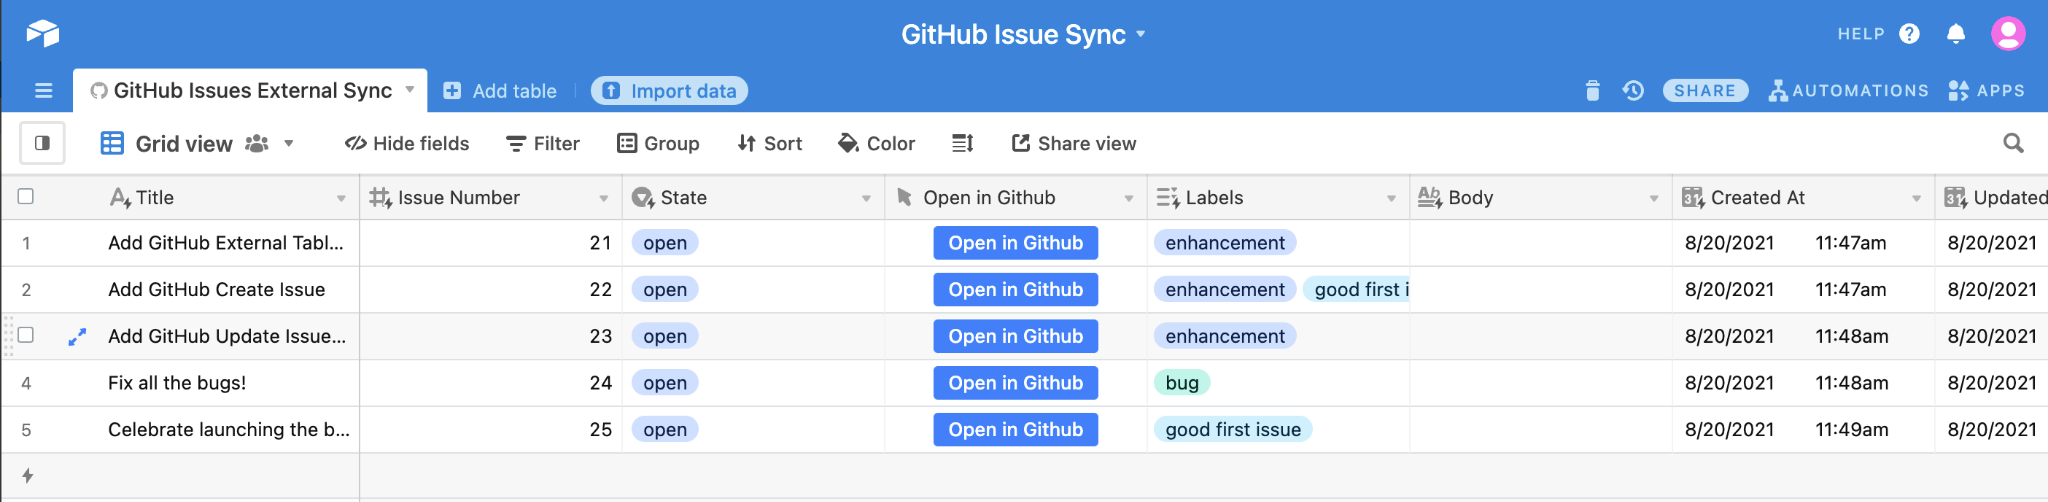The image size is (2048, 502).
Task: Open Hide fields menu
Action: pos(407,143)
